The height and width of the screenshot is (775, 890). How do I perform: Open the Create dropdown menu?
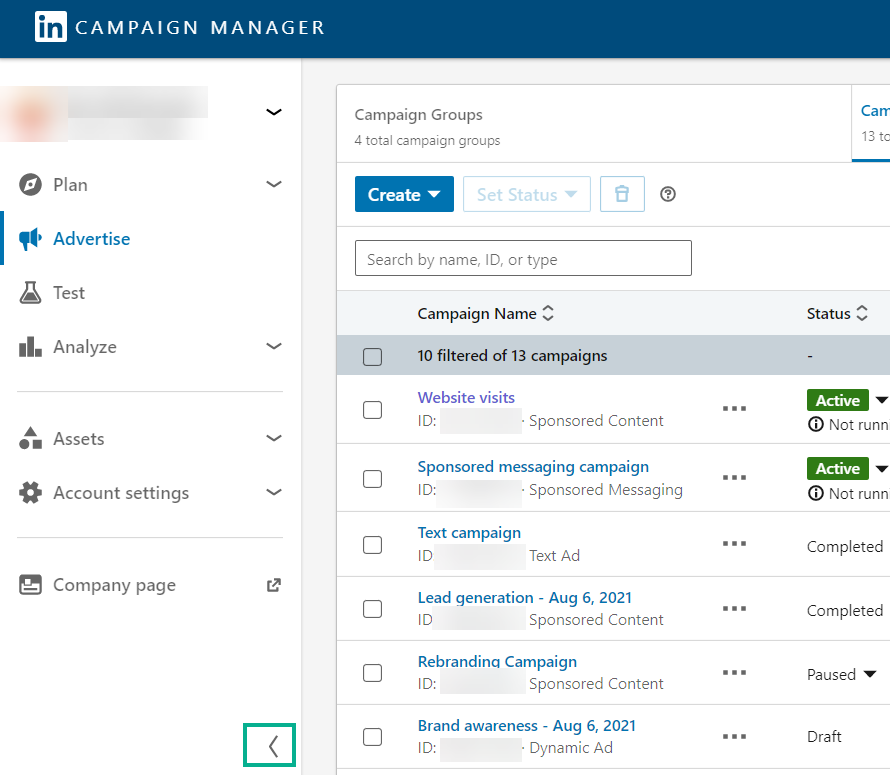click(404, 194)
